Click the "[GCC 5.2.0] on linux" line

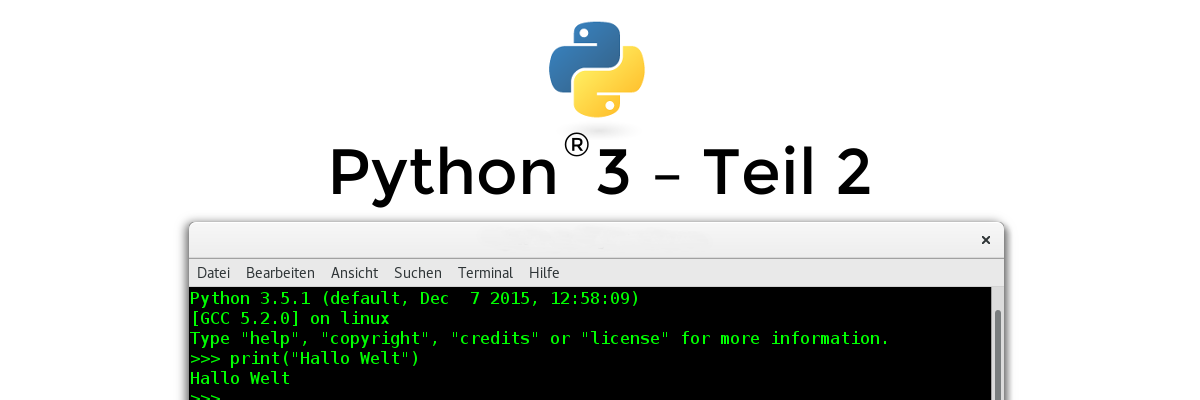[x=289, y=318]
